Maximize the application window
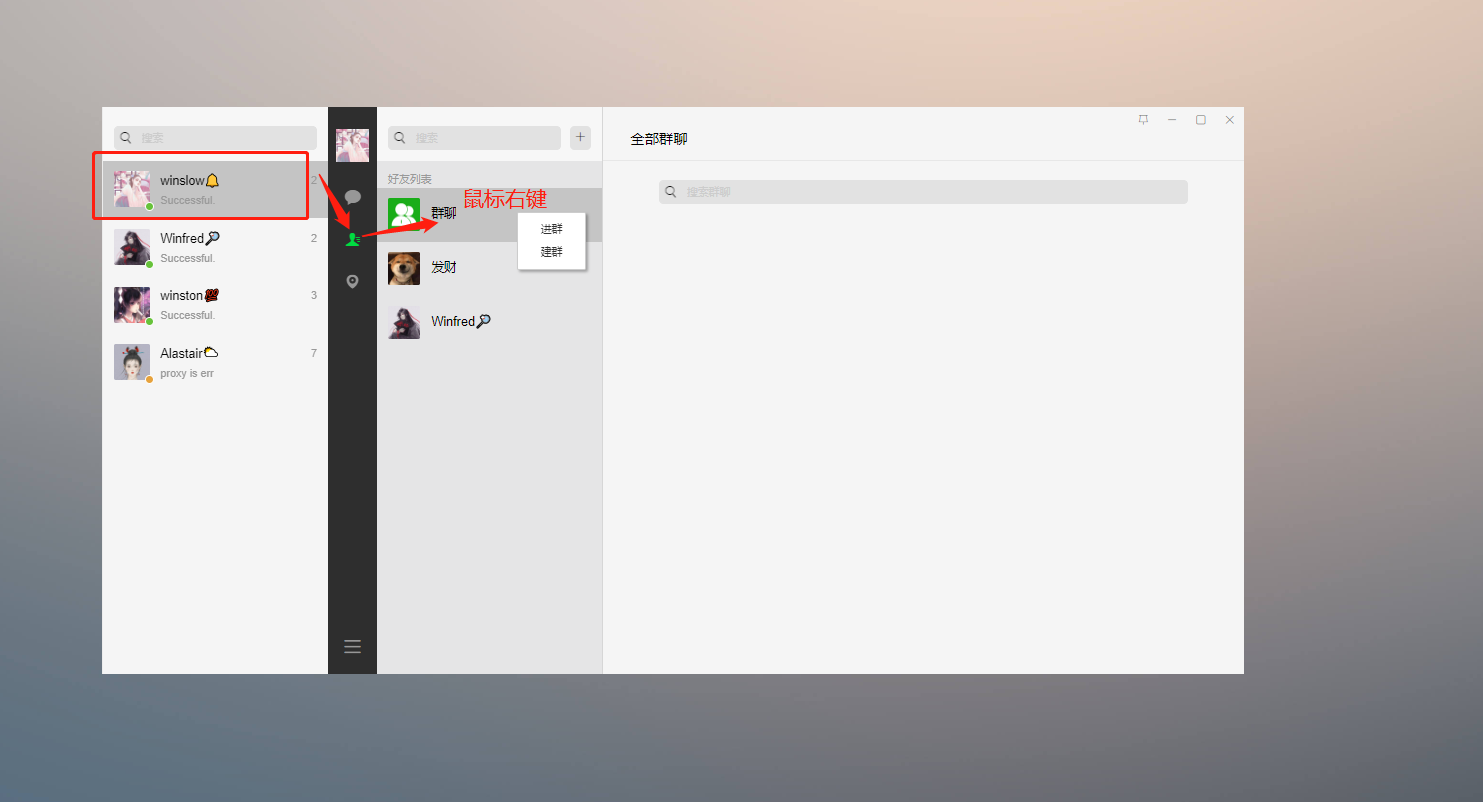This screenshot has height=802, width=1483. 1201,120
